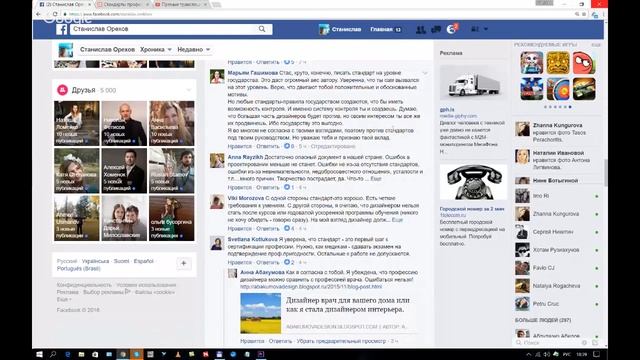Viewport: 640px width, 360px height.
Task: Open the privacy shortcuts icon
Action: click(x=475, y=29)
